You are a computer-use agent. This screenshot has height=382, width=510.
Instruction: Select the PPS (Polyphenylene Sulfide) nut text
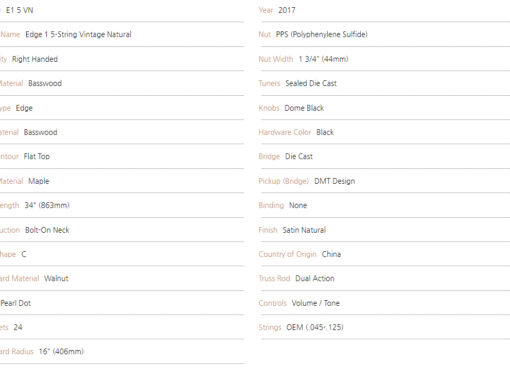pos(322,34)
